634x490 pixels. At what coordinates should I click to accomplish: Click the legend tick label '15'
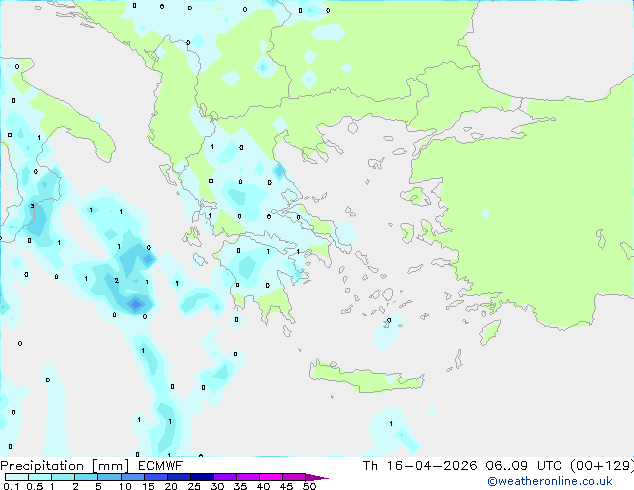(148, 486)
